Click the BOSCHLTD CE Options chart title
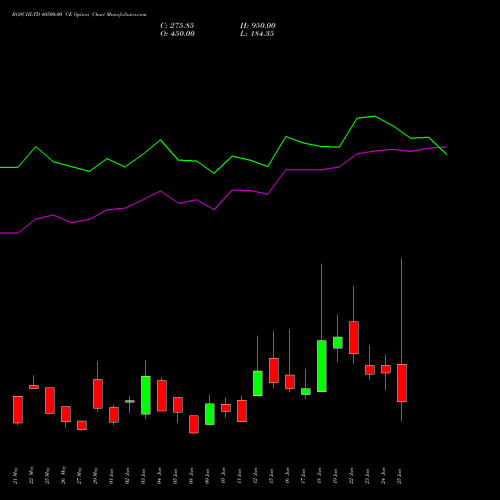 click(x=79, y=15)
